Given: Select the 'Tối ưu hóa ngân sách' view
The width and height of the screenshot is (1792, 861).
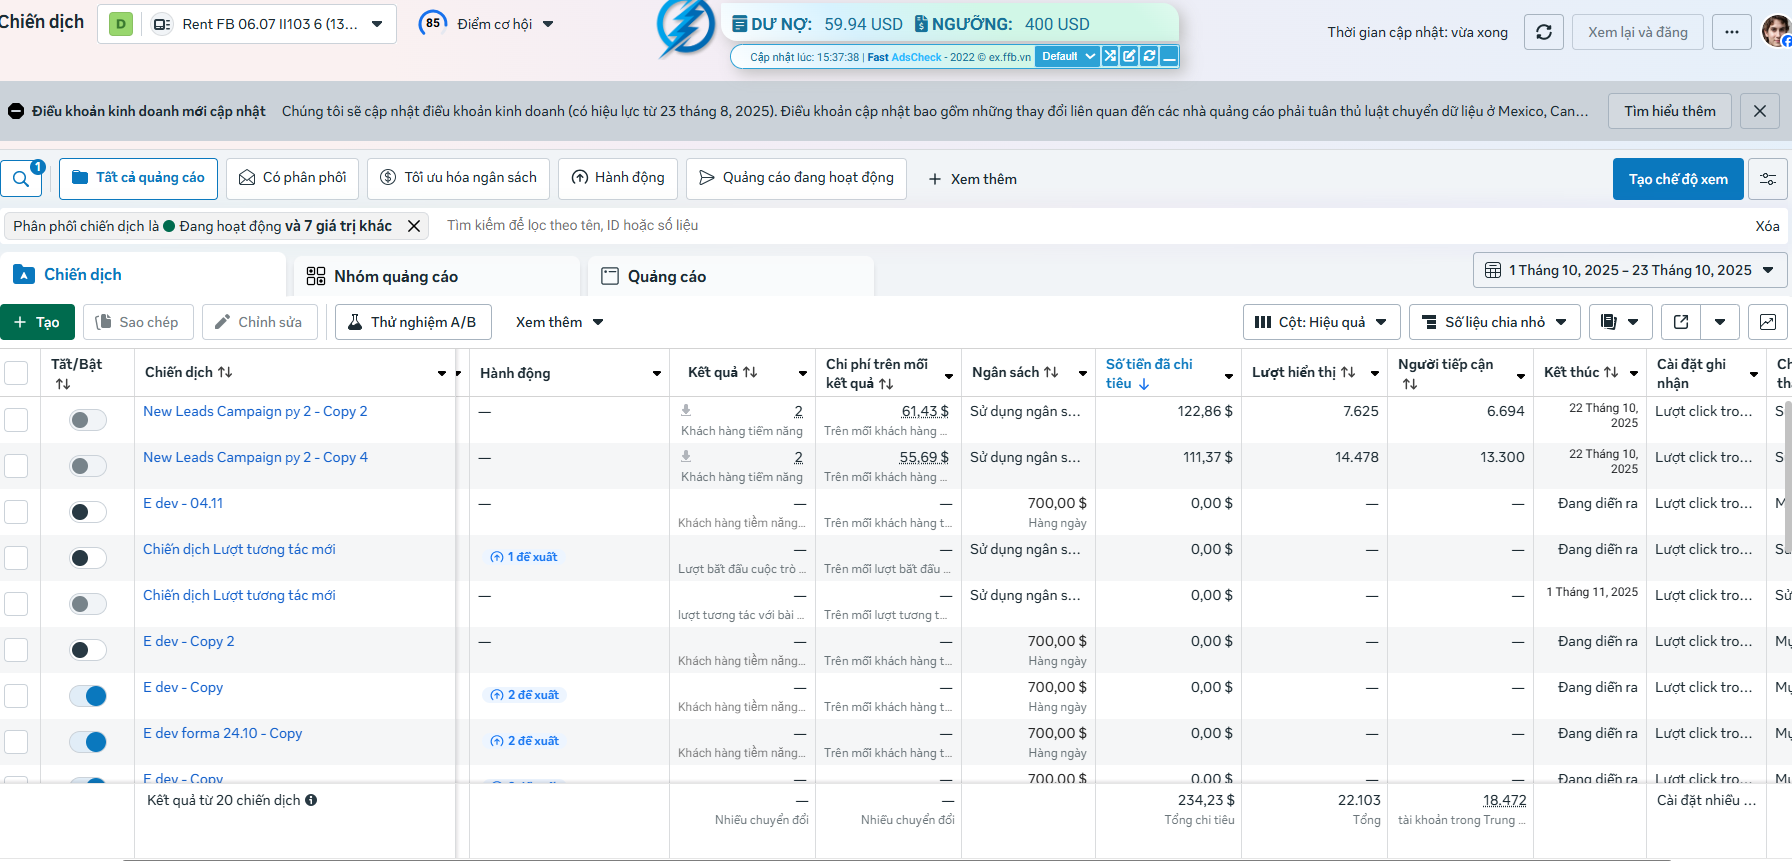Looking at the screenshot, I should coord(458,178).
